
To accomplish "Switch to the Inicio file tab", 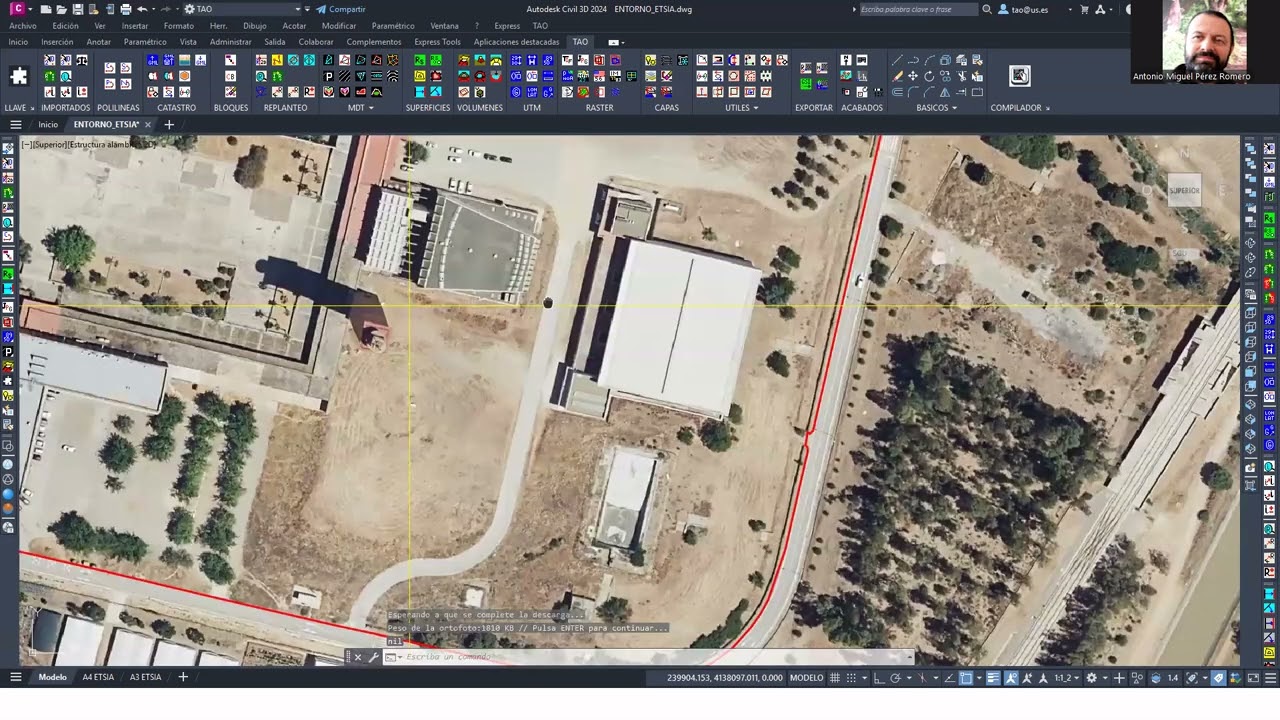I will tap(48, 125).
